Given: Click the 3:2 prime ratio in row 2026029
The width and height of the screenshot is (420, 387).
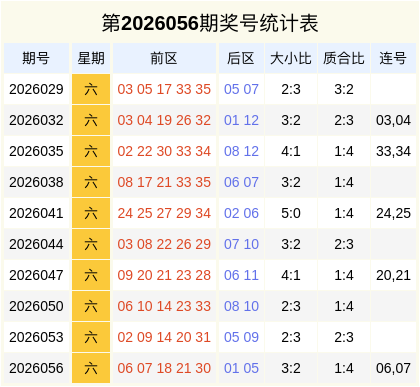Looking at the screenshot, I should pyautogui.click(x=344, y=89).
